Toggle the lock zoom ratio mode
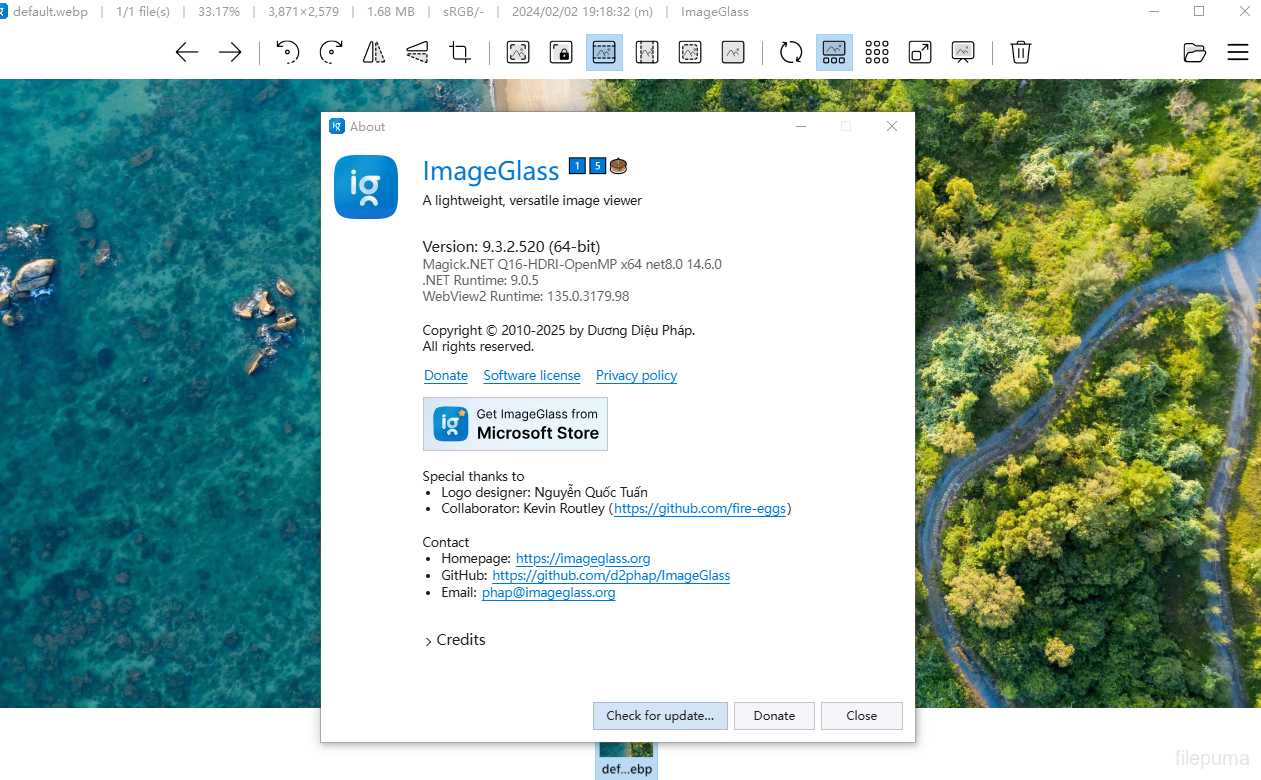The image size is (1261, 780). coord(561,53)
